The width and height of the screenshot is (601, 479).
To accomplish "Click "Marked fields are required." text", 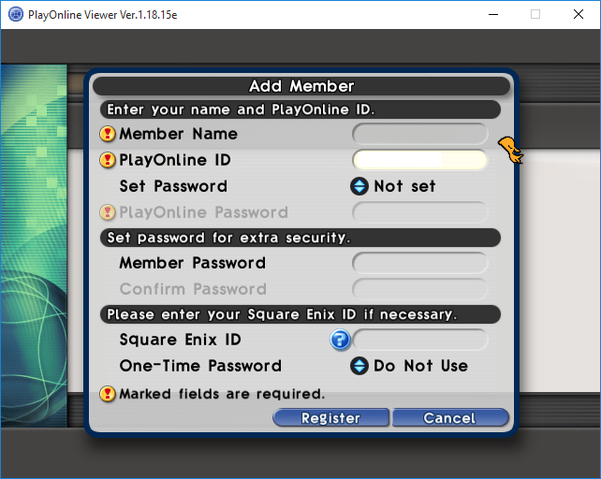I will click(x=222, y=394).
